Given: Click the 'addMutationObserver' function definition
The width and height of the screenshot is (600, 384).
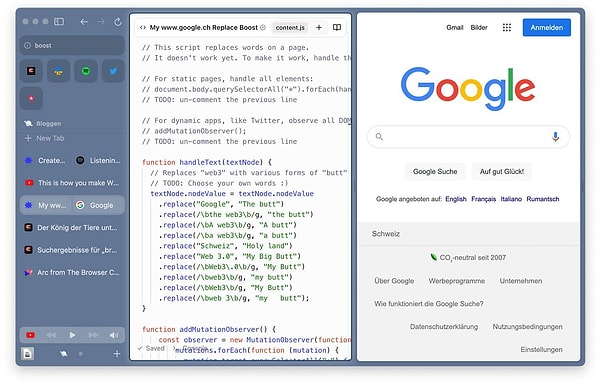Looking at the screenshot, I should (x=219, y=329).
